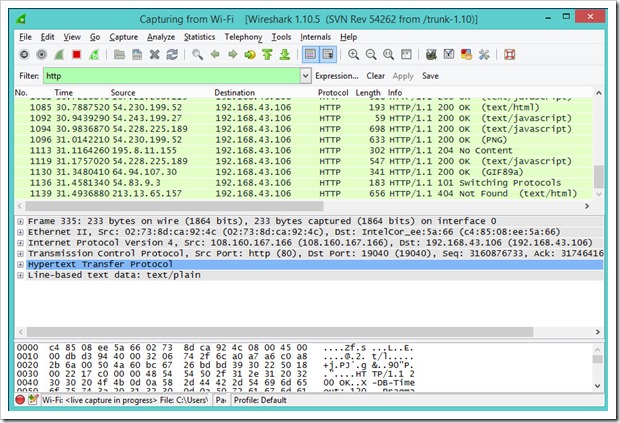Open preferences wrench icon
The image size is (620, 423).
pos(484,55)
